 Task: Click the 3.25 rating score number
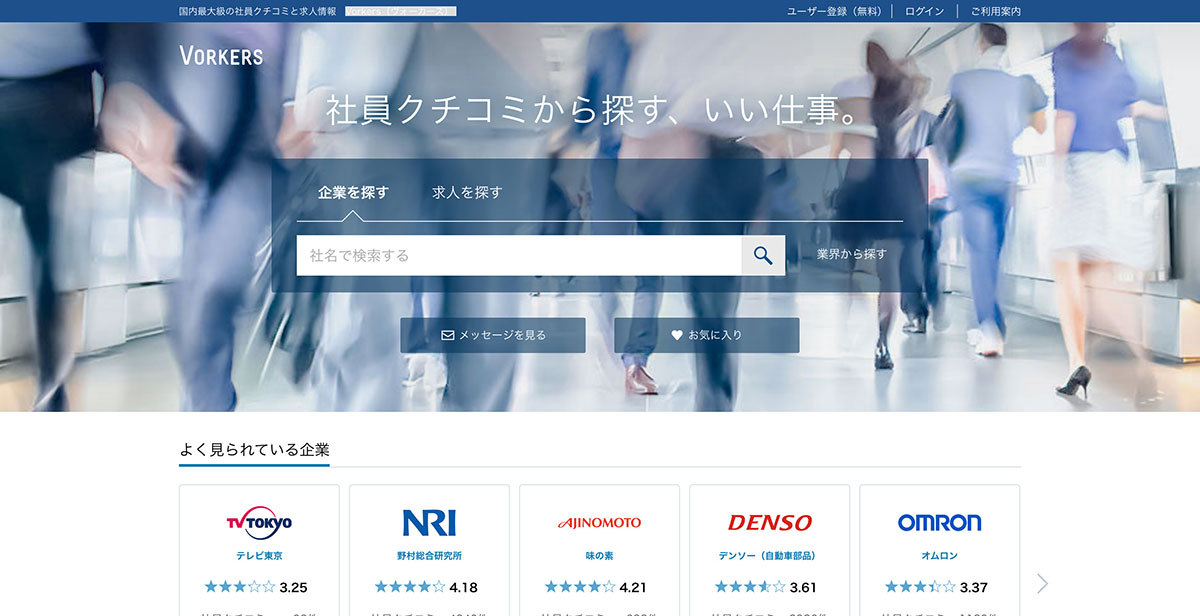pos(293,587)
